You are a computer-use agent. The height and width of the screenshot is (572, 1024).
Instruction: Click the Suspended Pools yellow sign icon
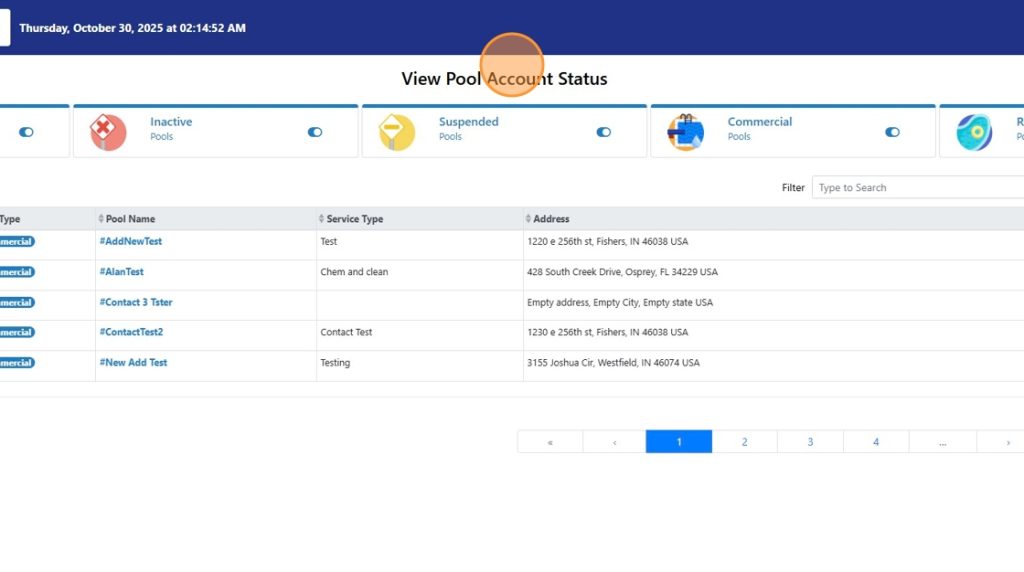pyautogui.click(x=397, y=132)
